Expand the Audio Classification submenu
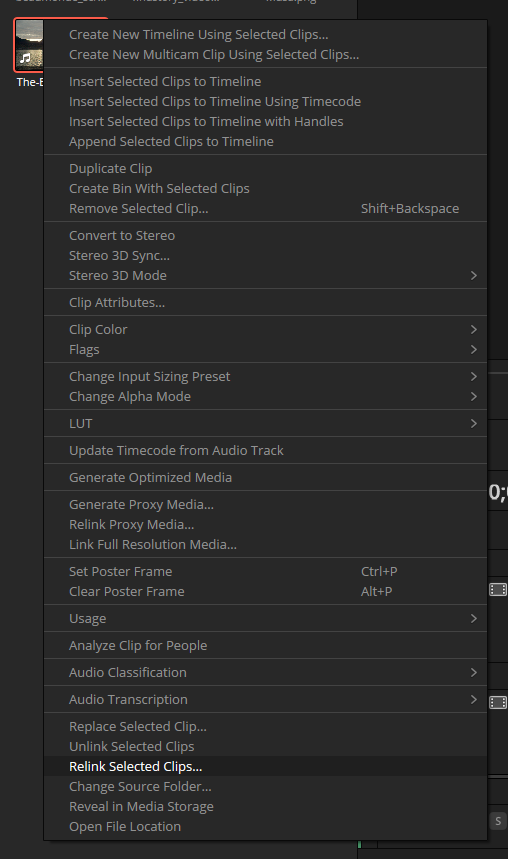This screenshot has height=859, width=508. click(265, 672)
